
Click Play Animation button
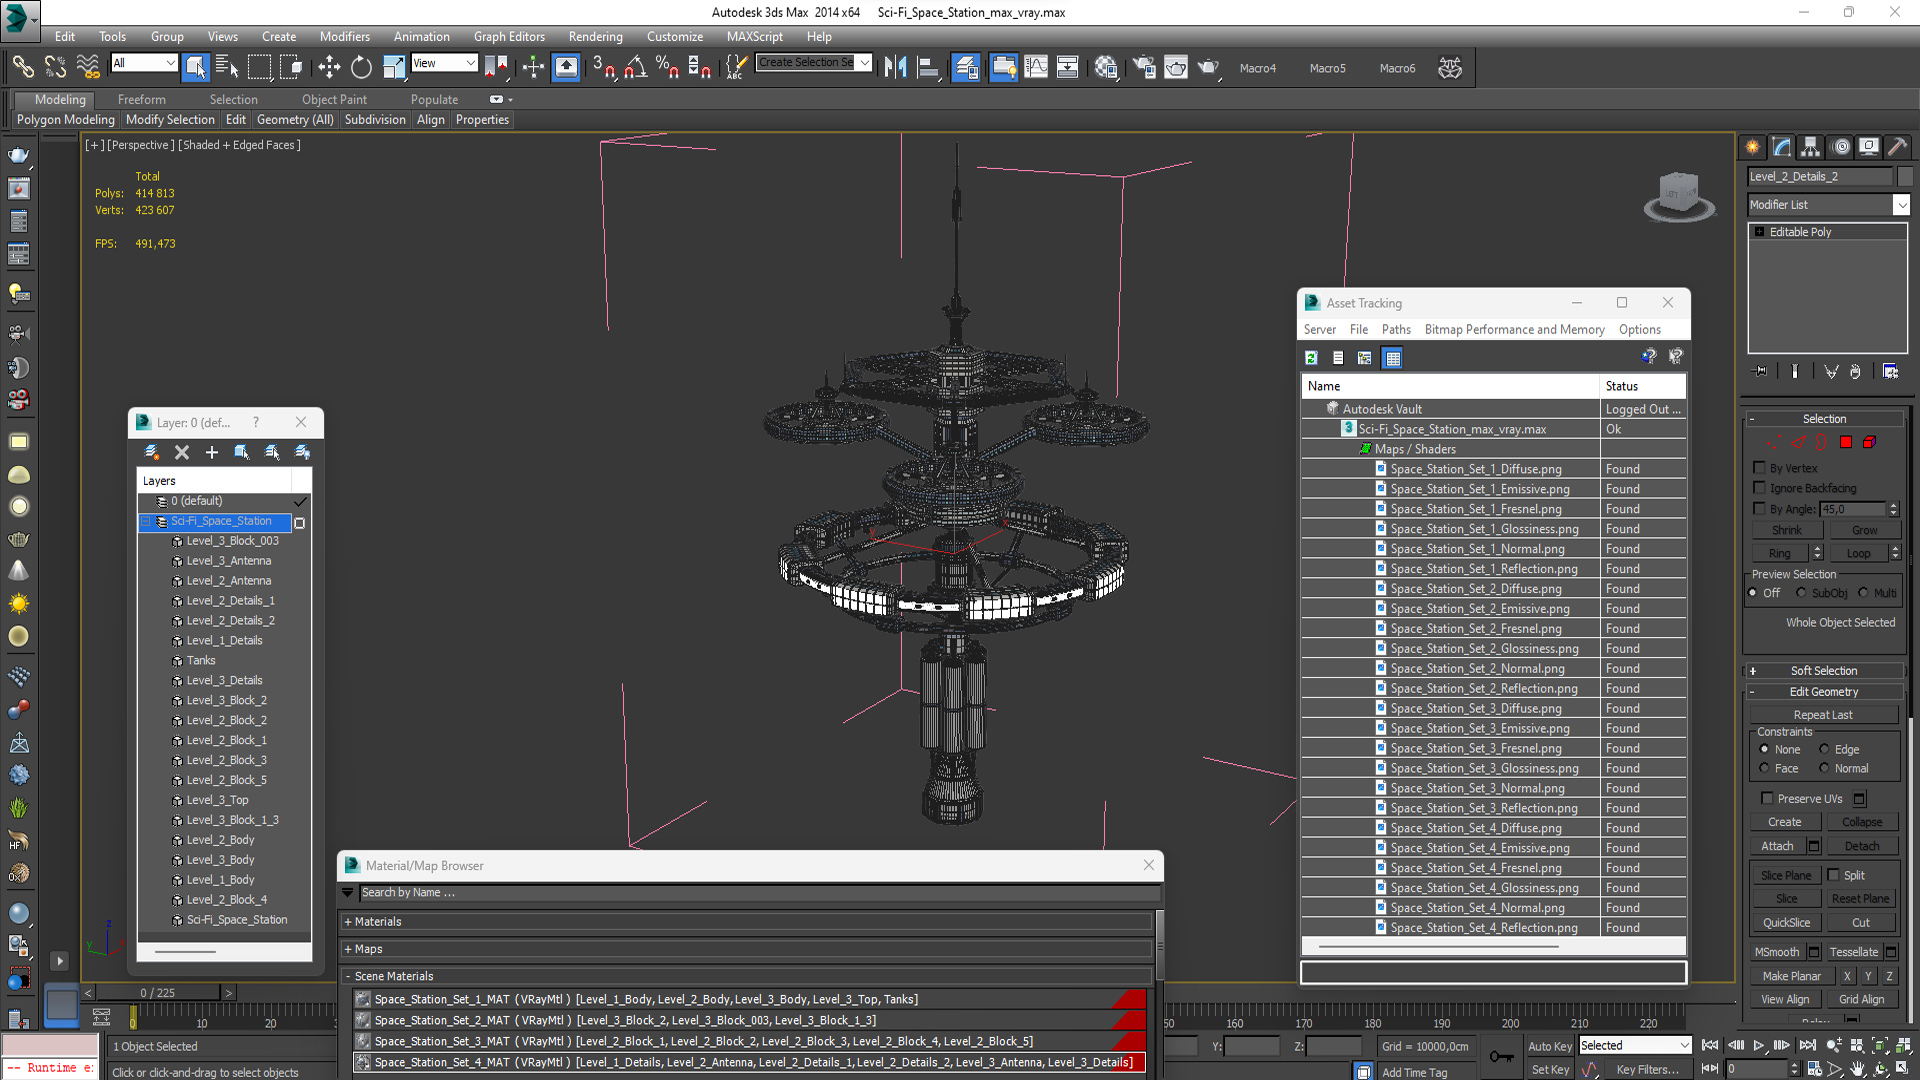point(1758,1045)
